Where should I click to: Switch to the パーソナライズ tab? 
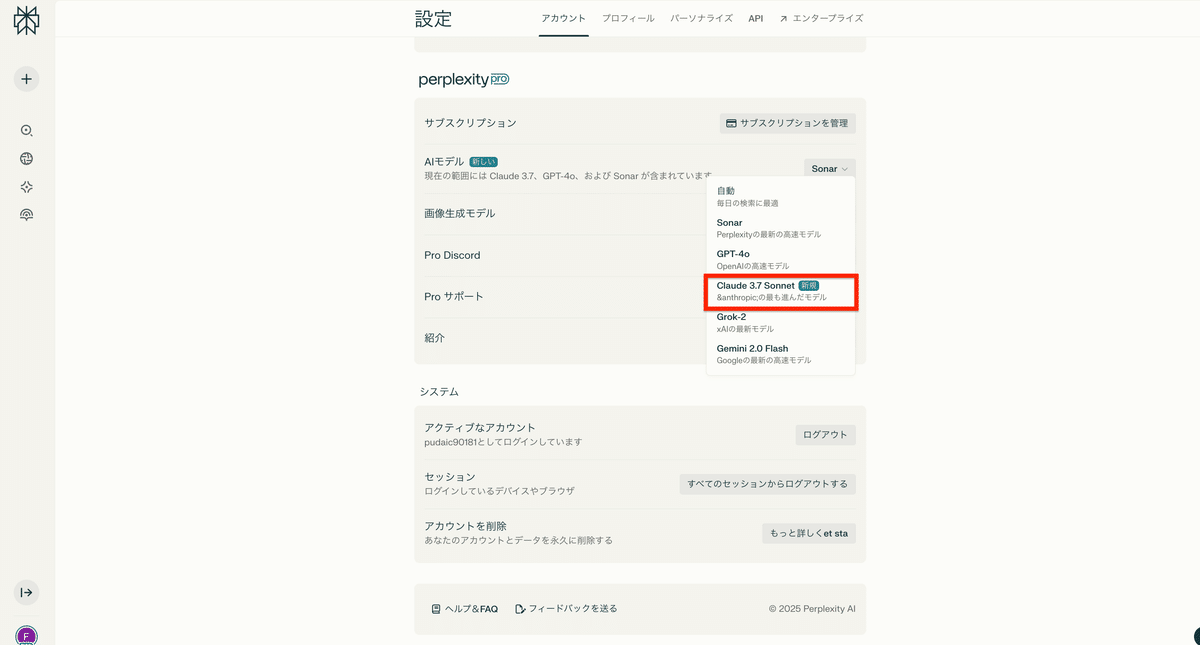click(x=701, y=19)
